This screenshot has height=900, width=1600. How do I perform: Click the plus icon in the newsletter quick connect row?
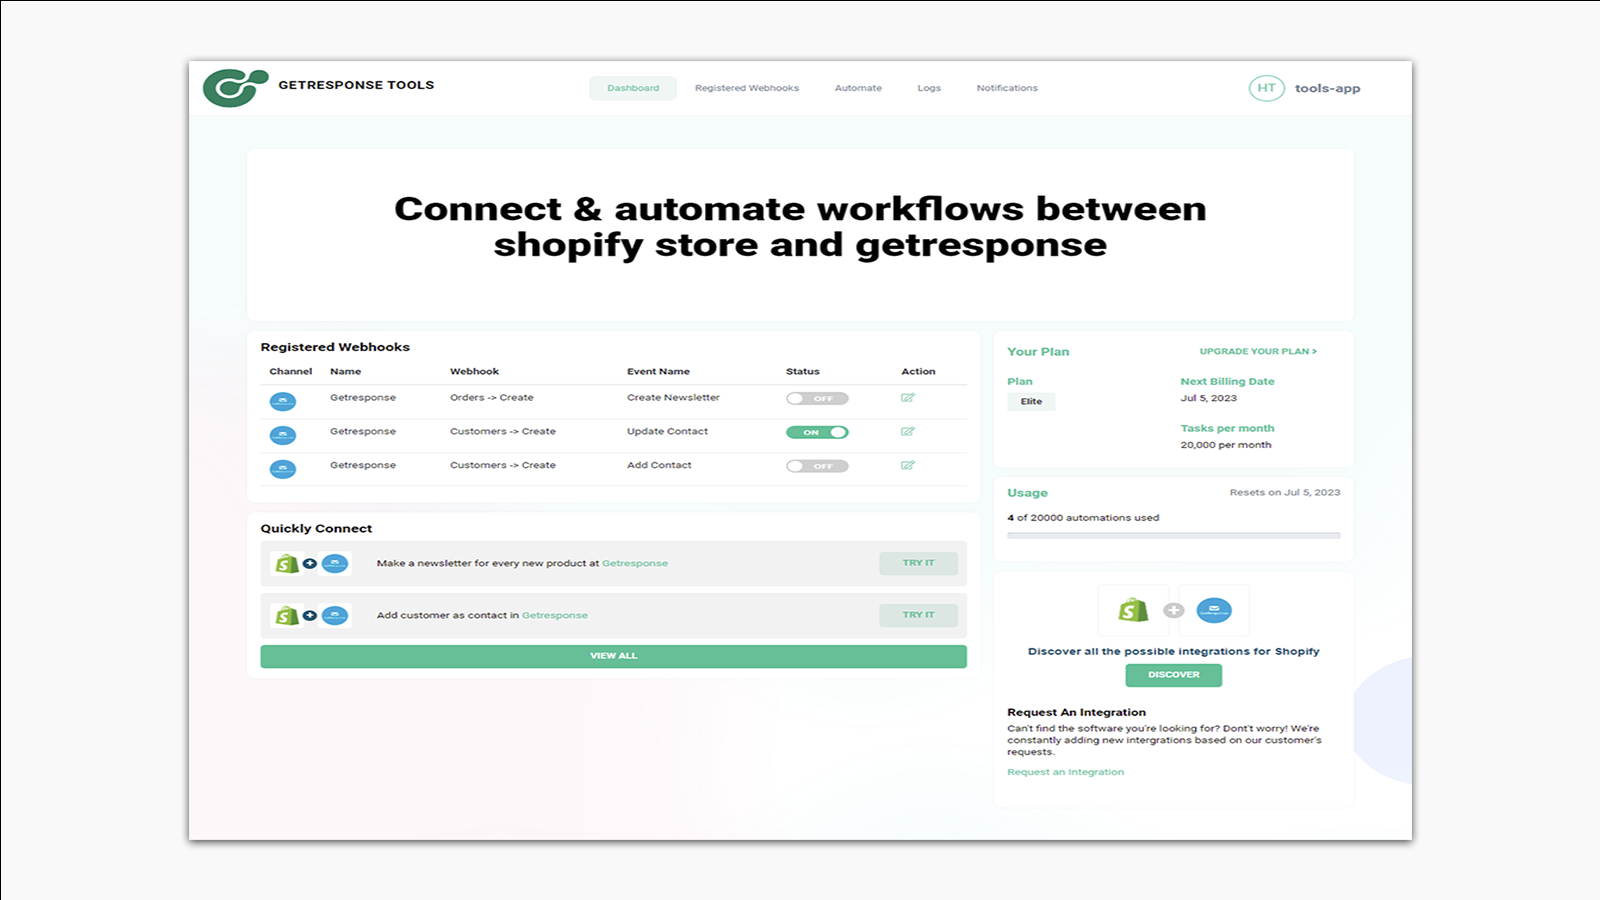coord(310,564)
